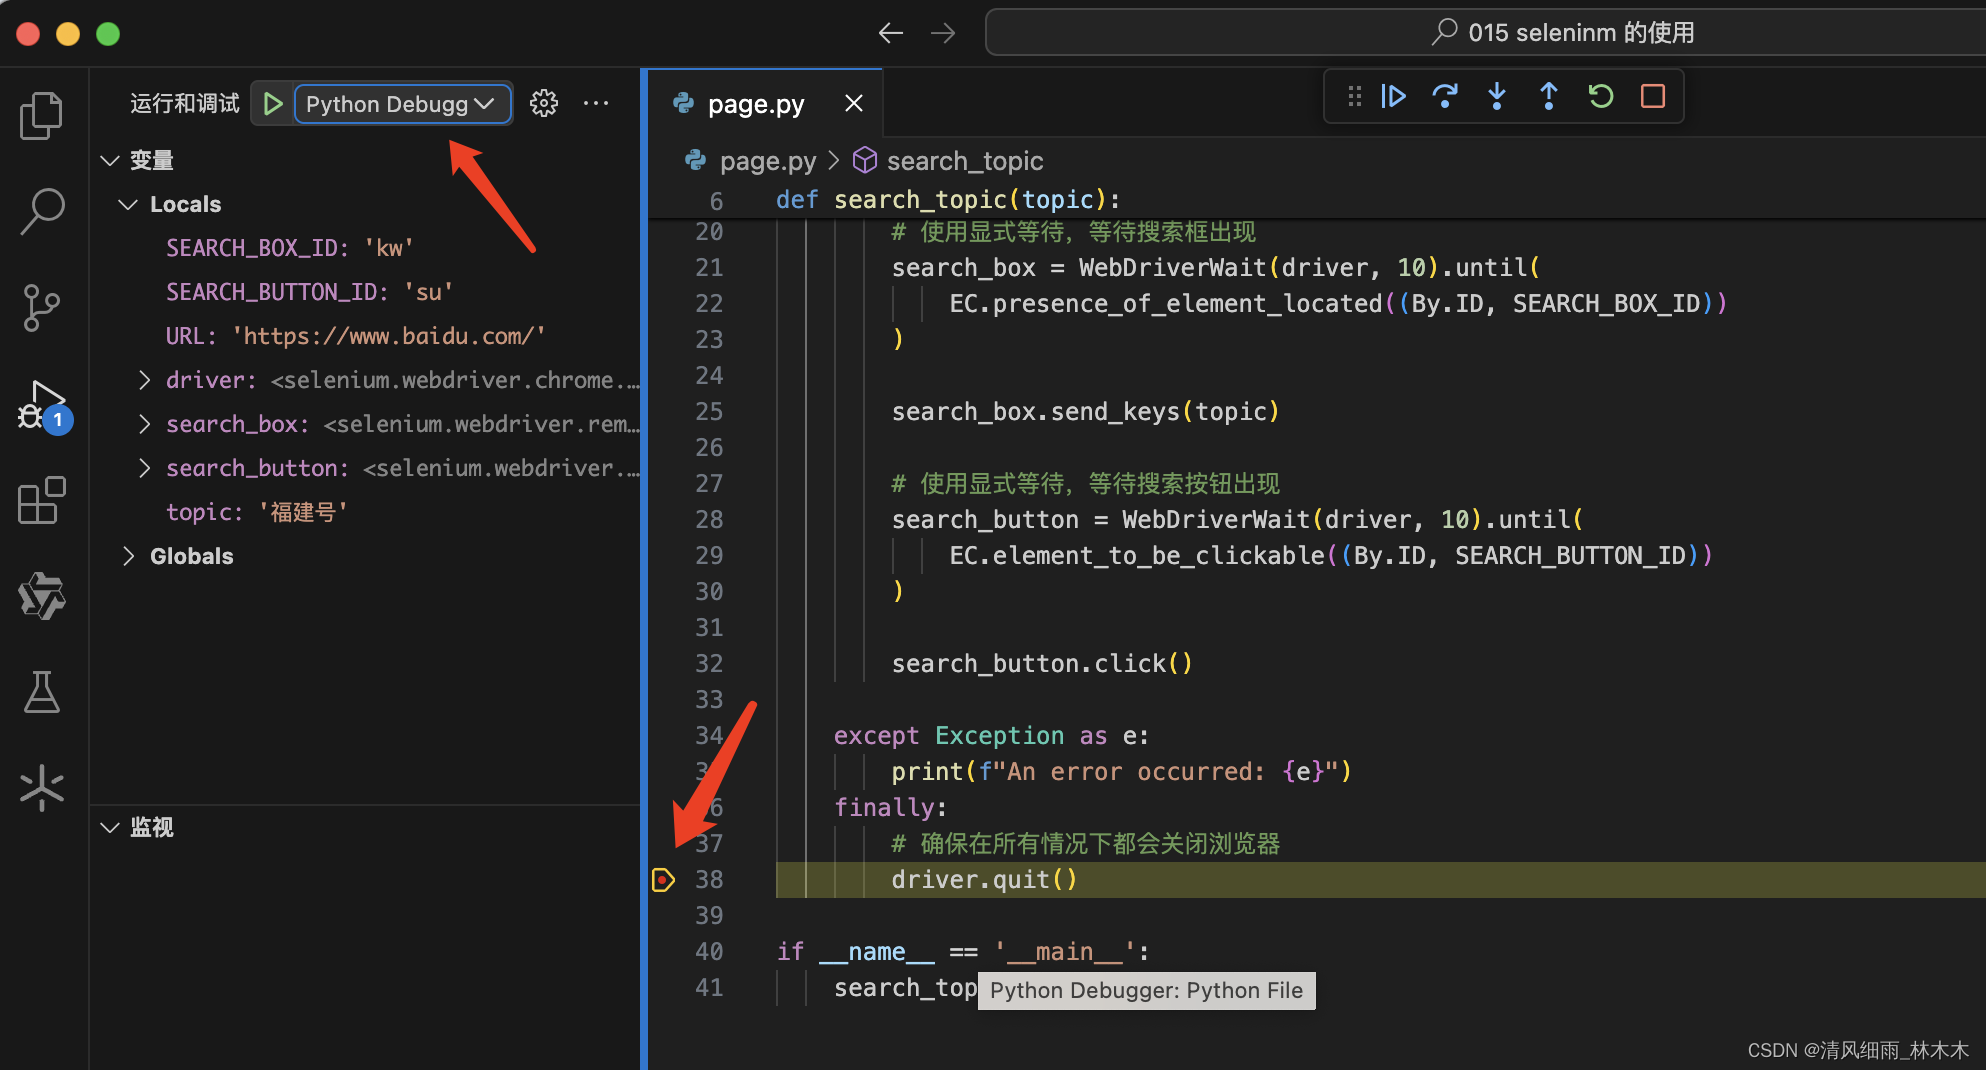Step into in the debug toolbar
Viewport: 1986px width, 1070px height.
pyautogui.click(x=1497, y=96)
